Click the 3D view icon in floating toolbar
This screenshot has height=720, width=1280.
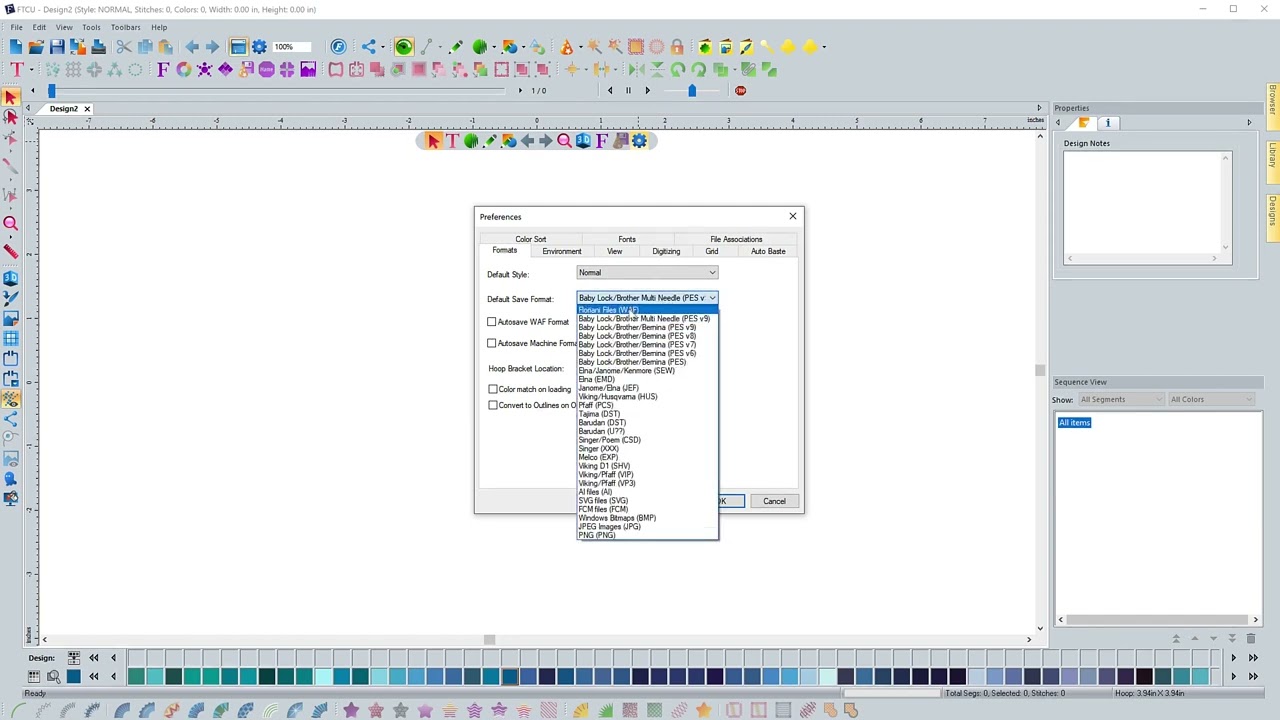(583, 141)
